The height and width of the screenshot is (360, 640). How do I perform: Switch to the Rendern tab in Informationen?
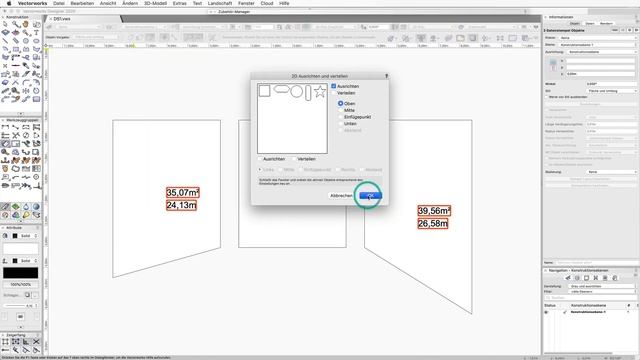tap(606, 24)
